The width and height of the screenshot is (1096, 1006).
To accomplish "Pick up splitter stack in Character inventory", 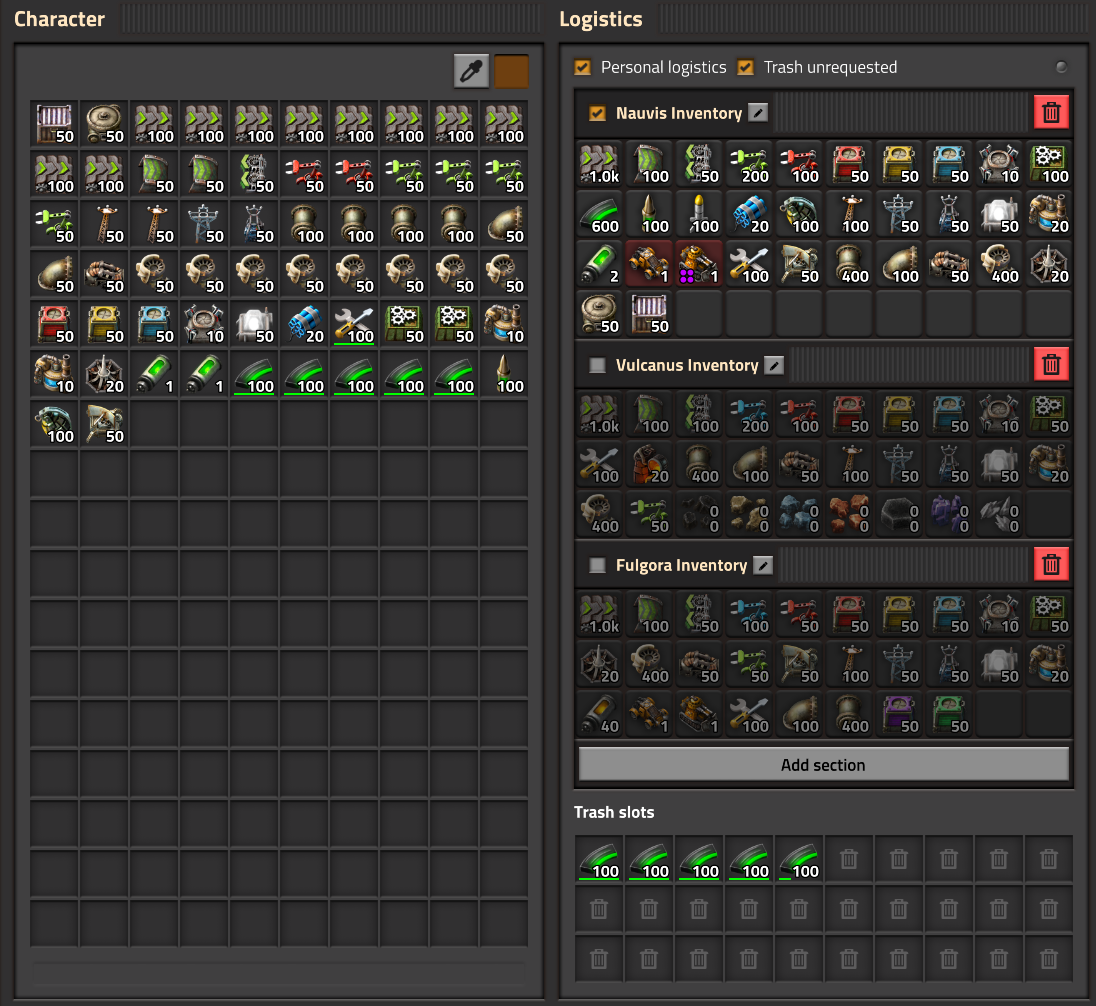I will [x=254, y=175].
